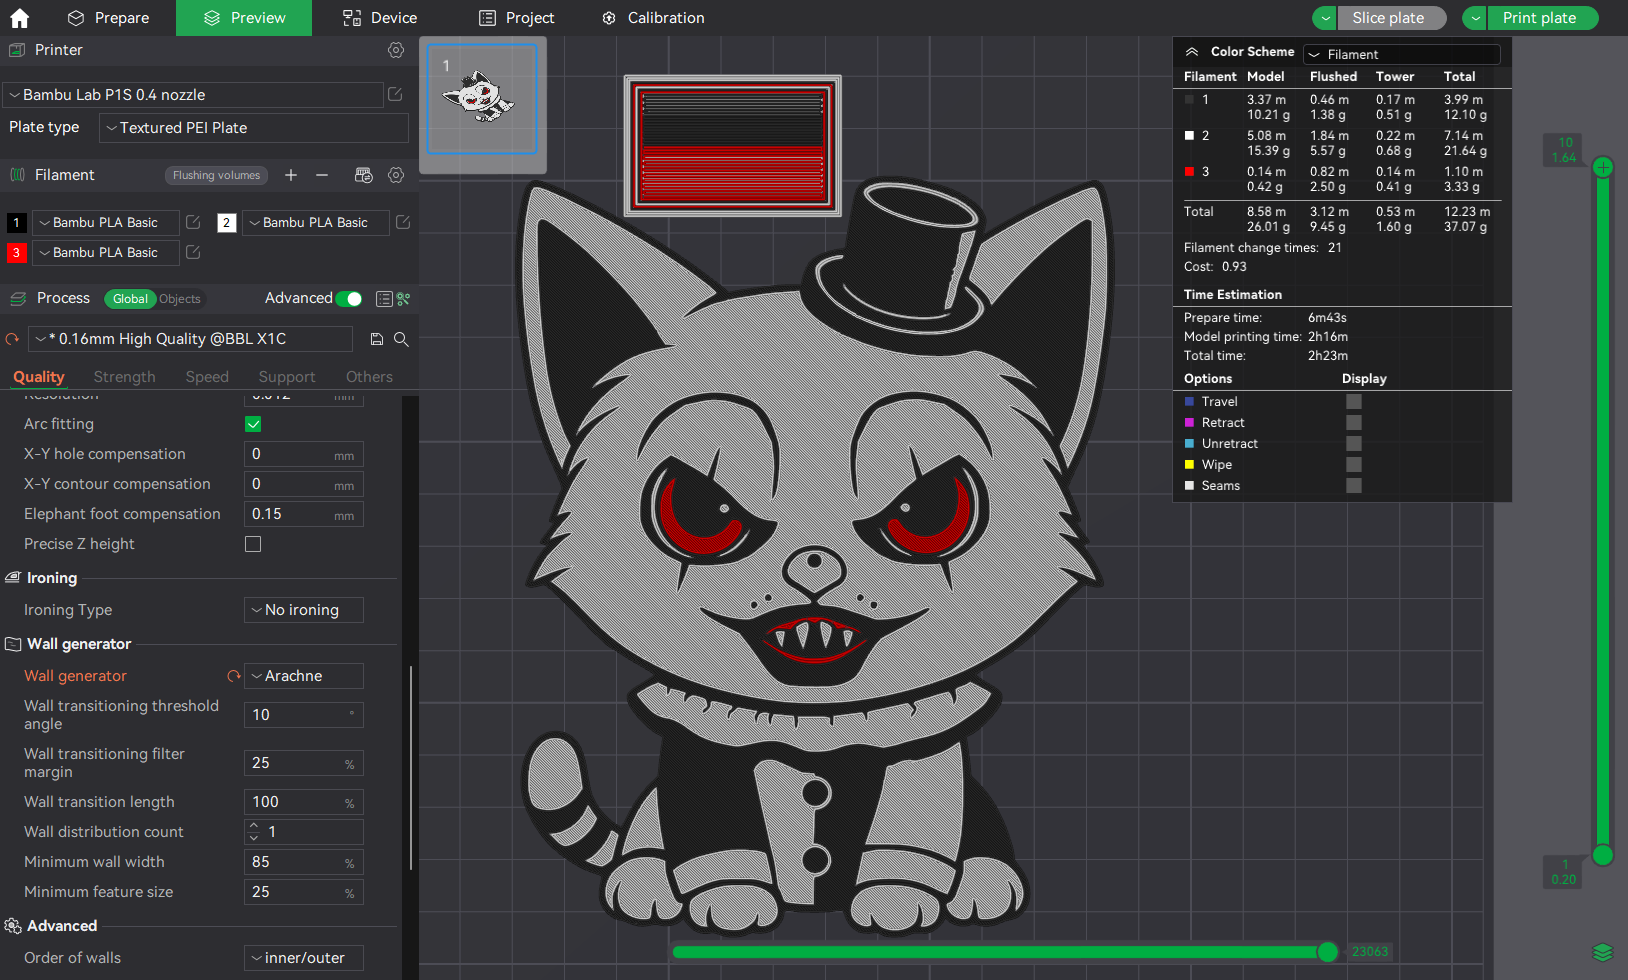Click the top handle of the layer slider
1628x980 pixels.
point(1603,167)
